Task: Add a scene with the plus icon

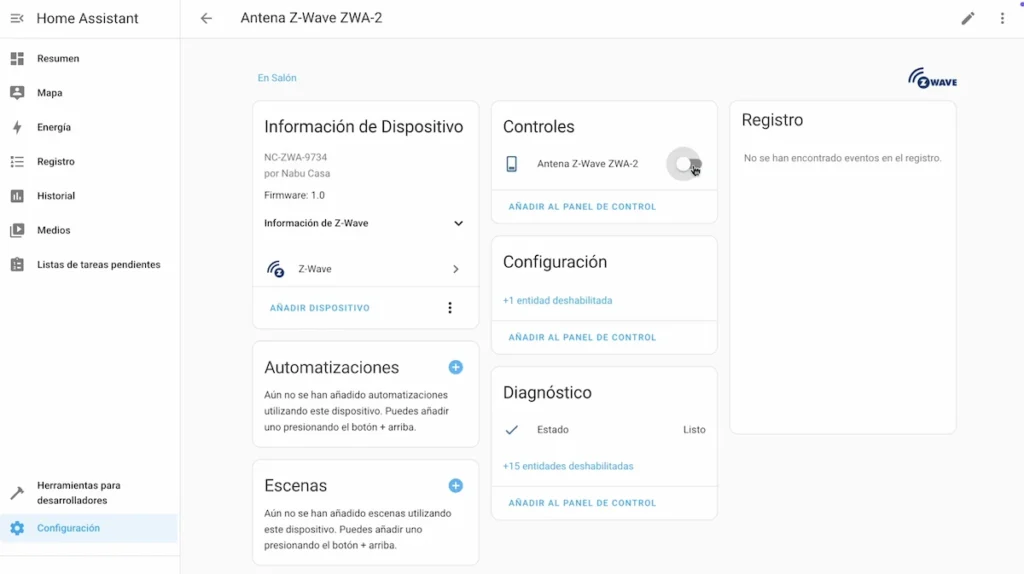Action: pyautogui.click(x=456, y=486)
